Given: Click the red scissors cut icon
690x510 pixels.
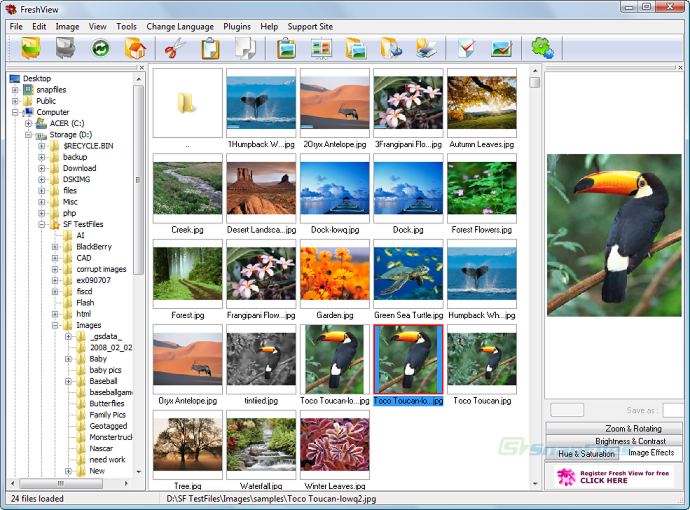Looking at the screenshot, I should (x=175, y=48).
